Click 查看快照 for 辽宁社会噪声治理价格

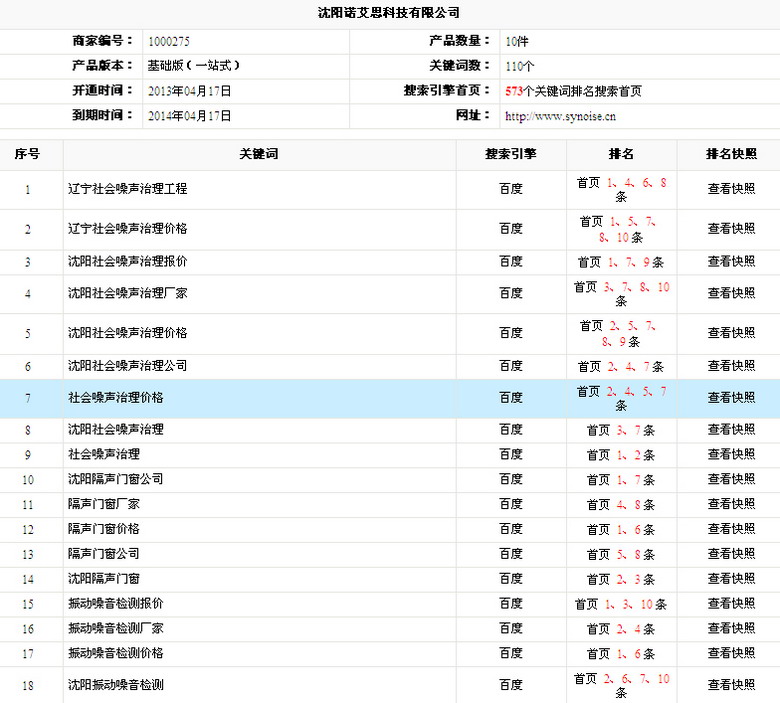731,229
